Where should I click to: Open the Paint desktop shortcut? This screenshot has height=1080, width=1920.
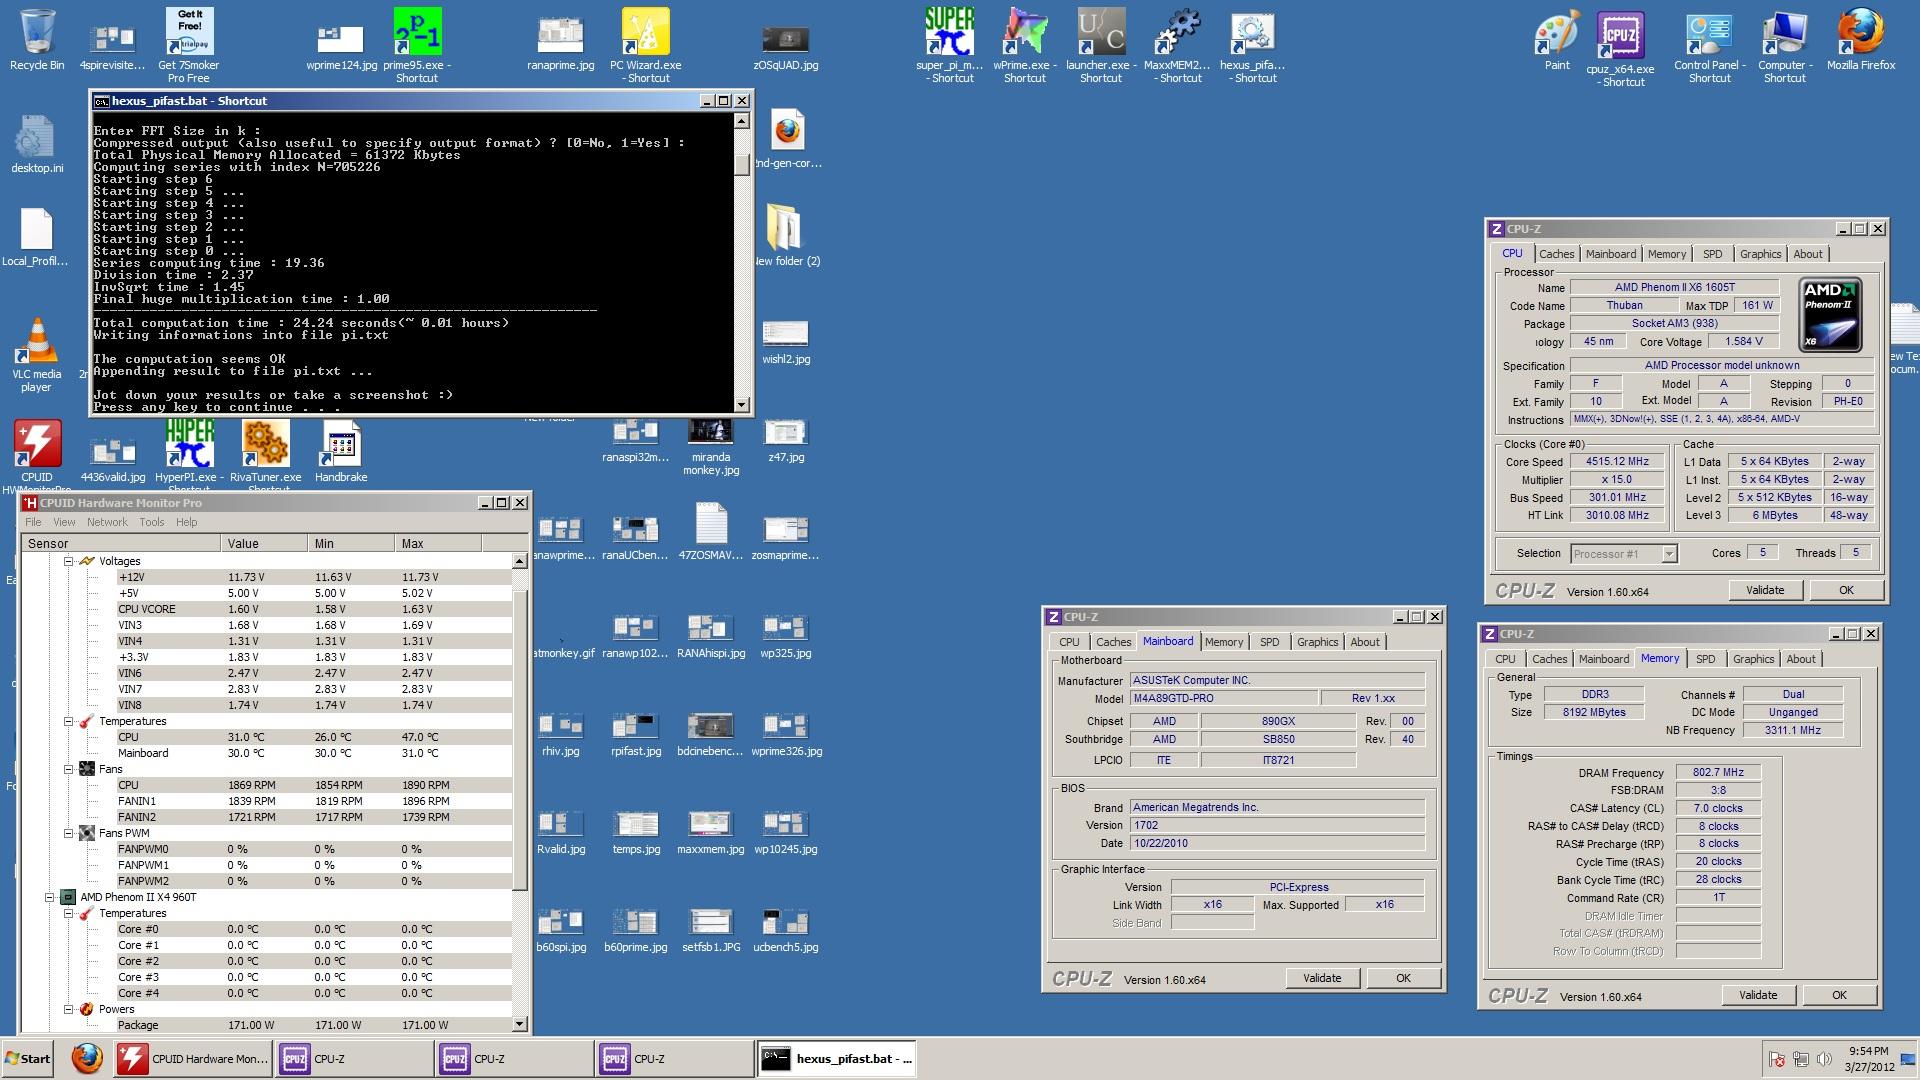click(1557, 40)
